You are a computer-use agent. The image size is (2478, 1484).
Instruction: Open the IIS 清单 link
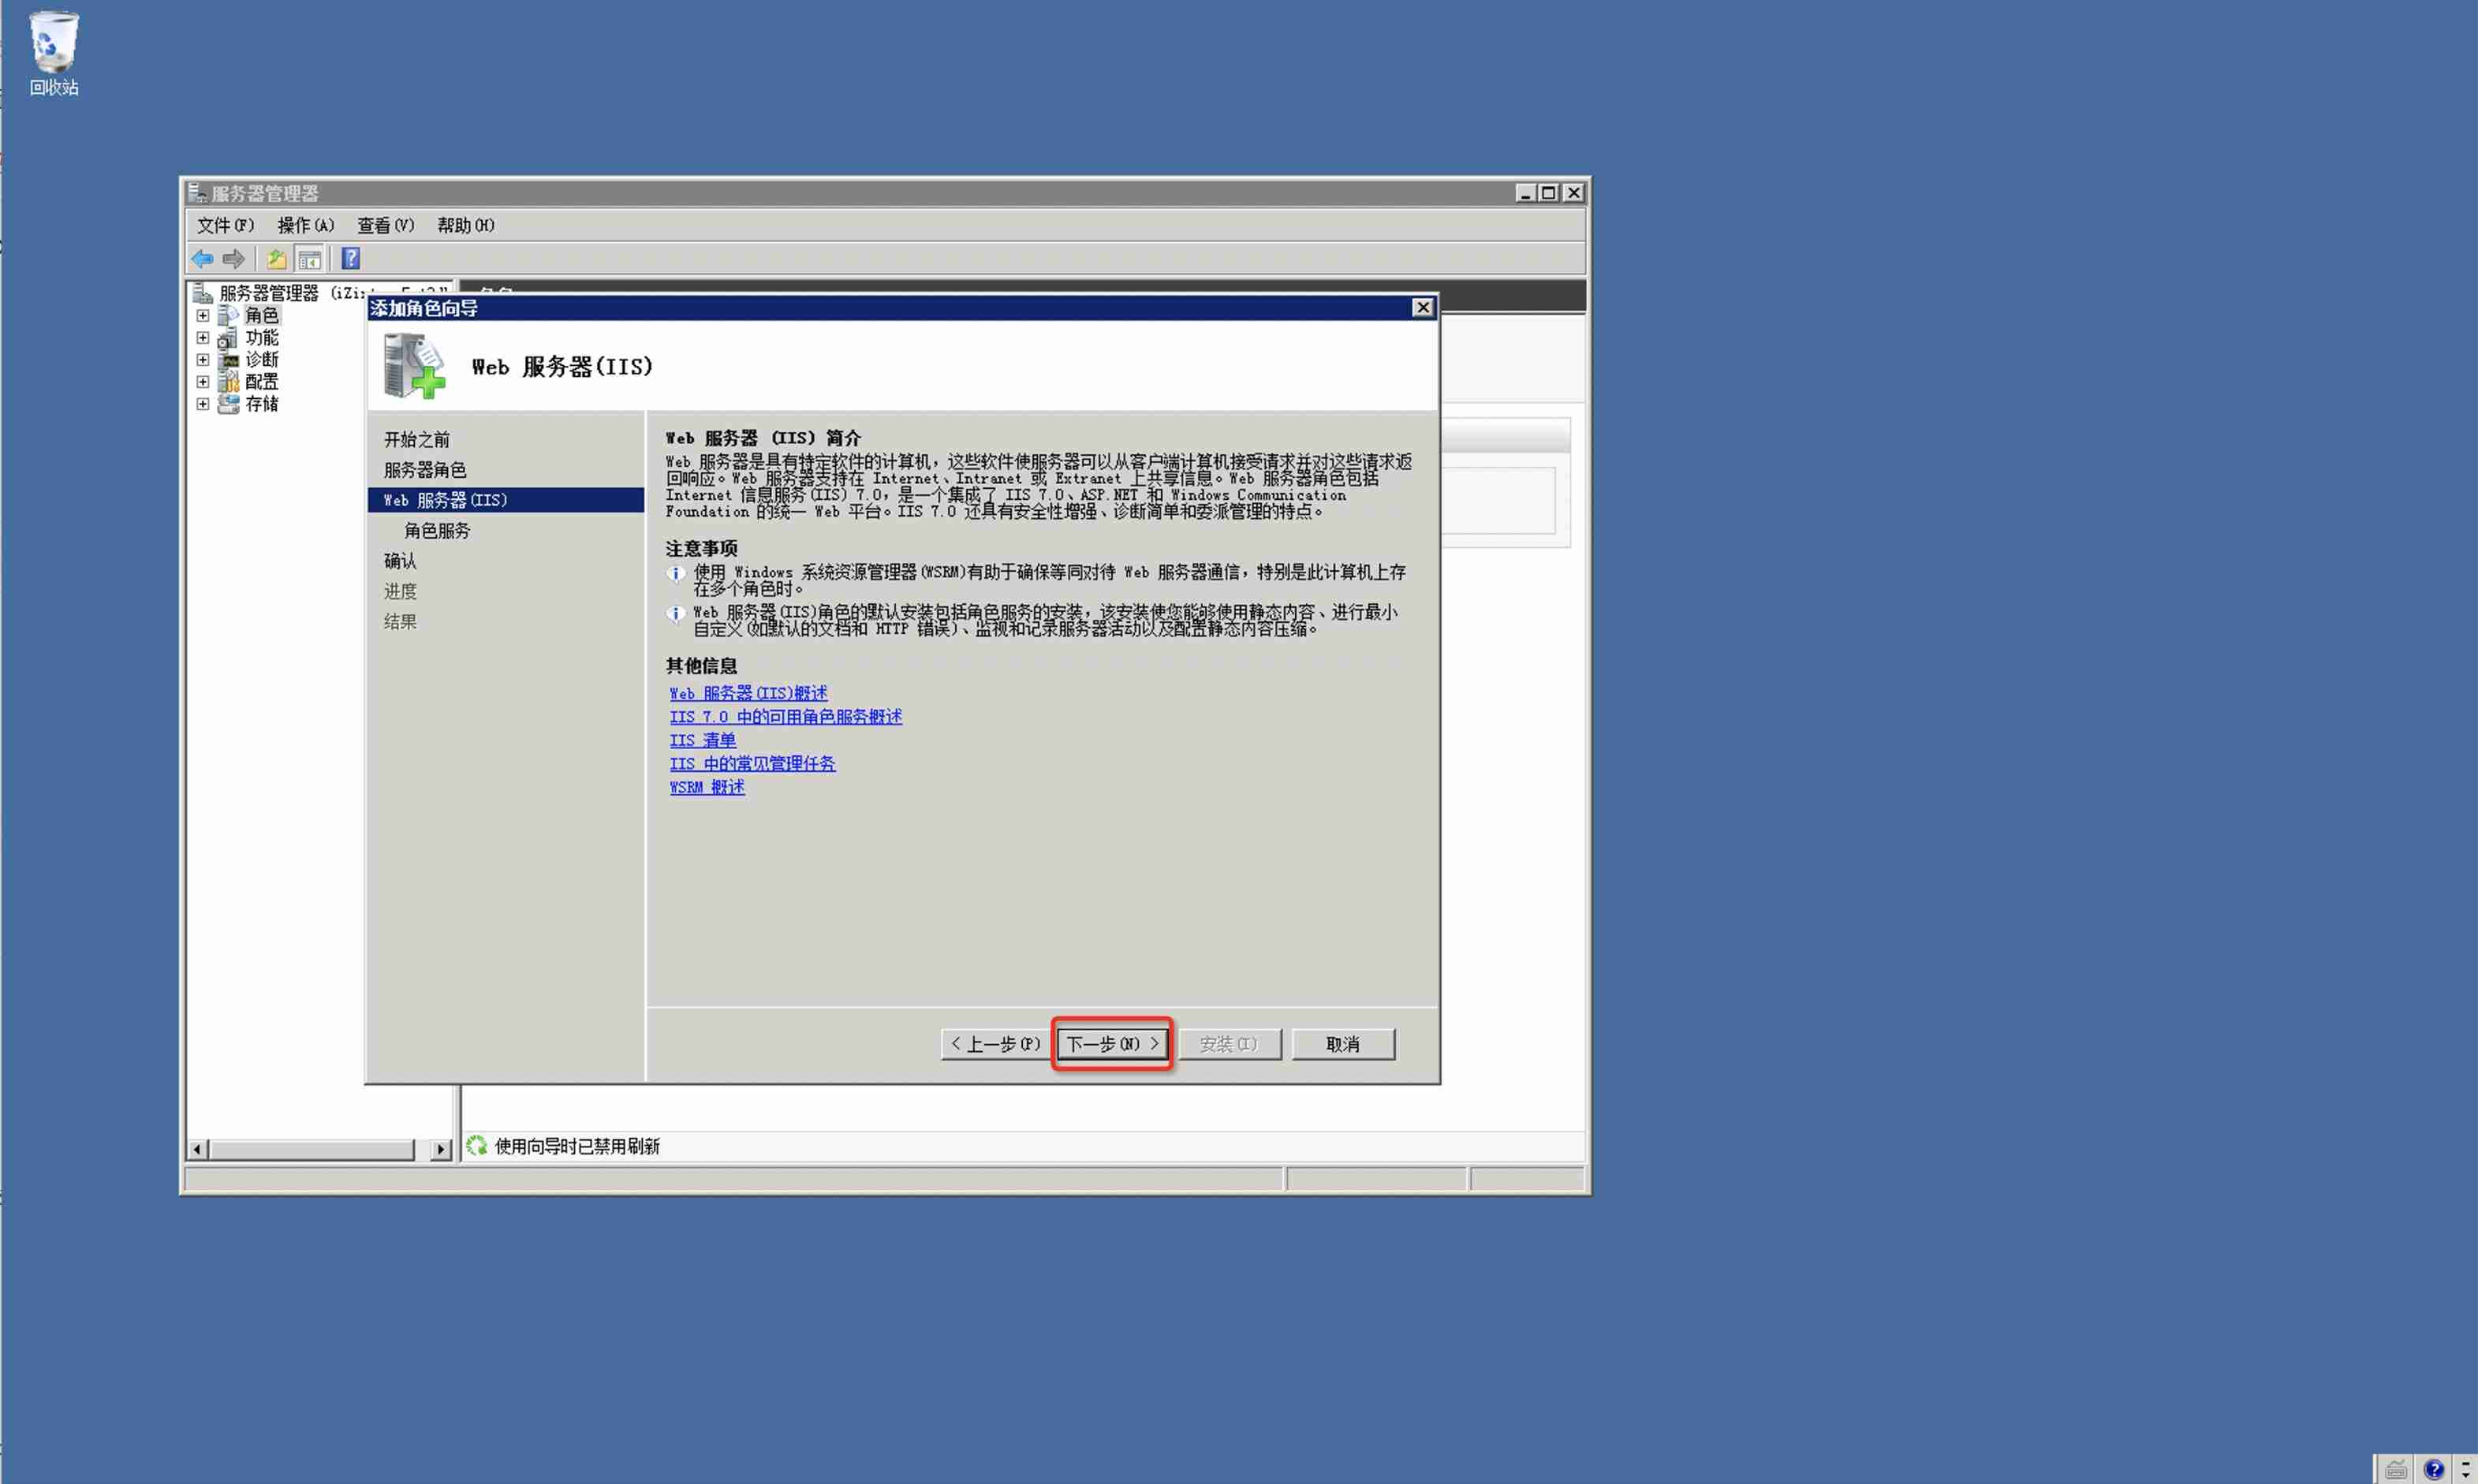pos(703,740)
